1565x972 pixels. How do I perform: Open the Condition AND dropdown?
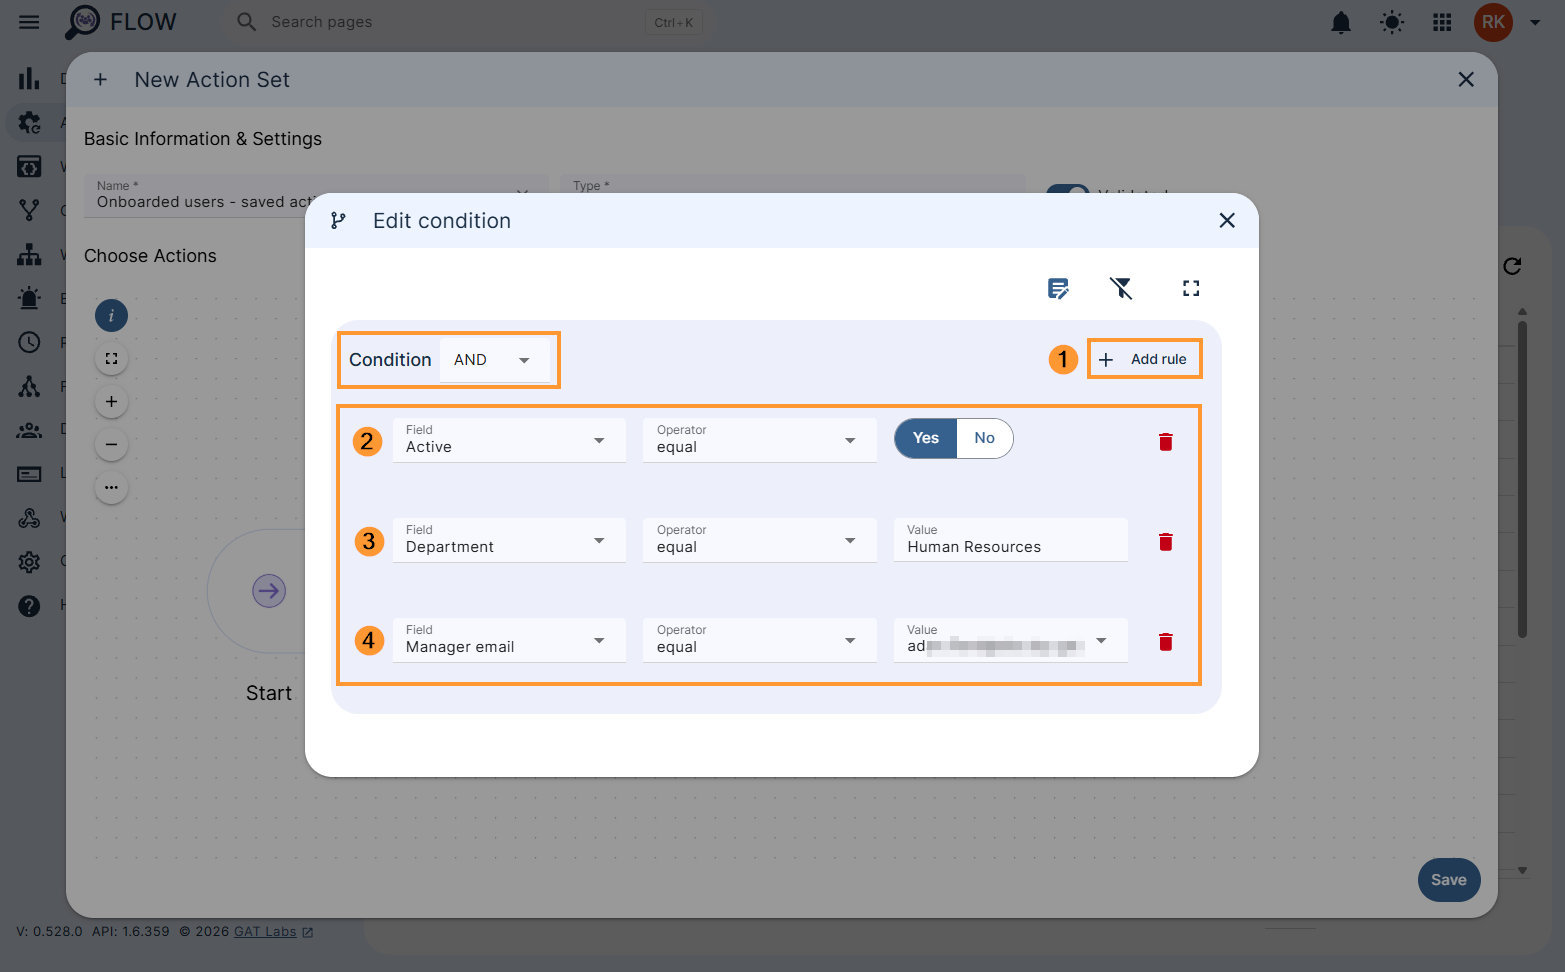click(x=494, y=360)
